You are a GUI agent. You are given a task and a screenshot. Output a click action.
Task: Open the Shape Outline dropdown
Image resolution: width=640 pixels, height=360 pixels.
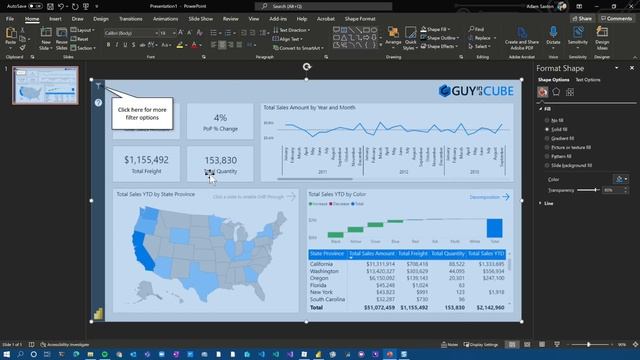coord(440,38)
